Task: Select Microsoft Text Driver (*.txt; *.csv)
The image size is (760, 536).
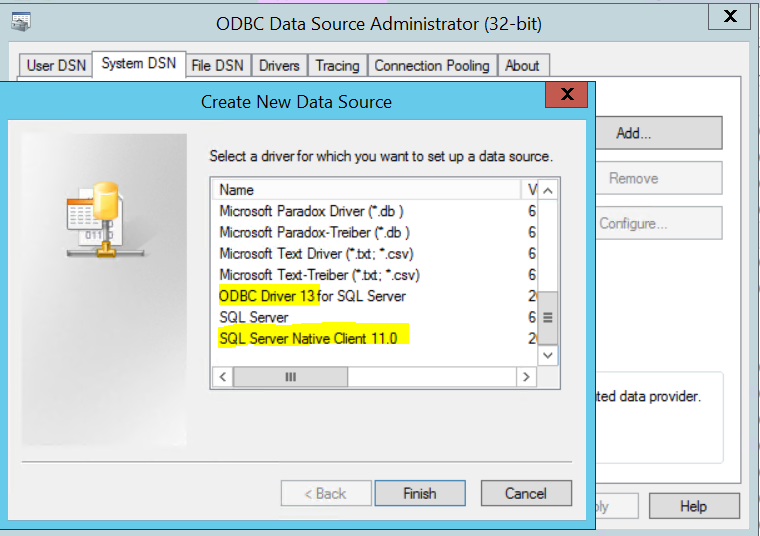Action: tap(373, 254)
